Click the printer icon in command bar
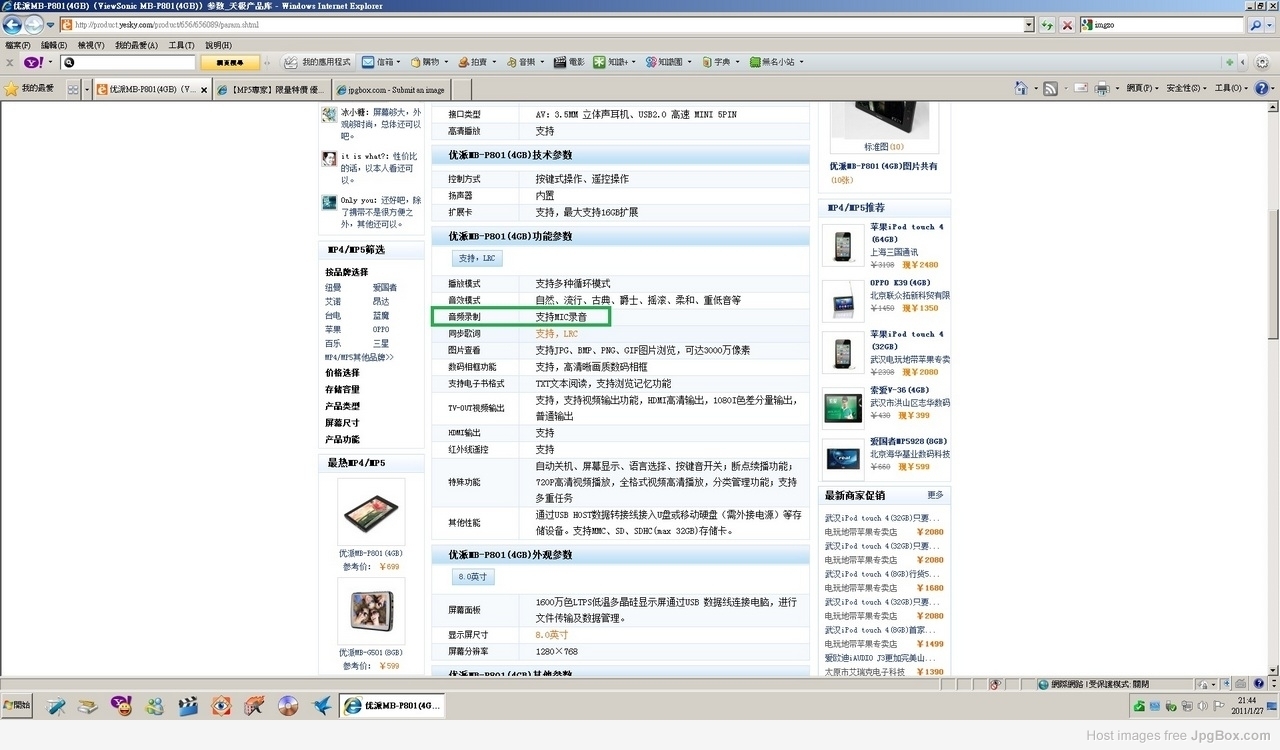This screenshot has width=1280, height=750. point(1102,89)
